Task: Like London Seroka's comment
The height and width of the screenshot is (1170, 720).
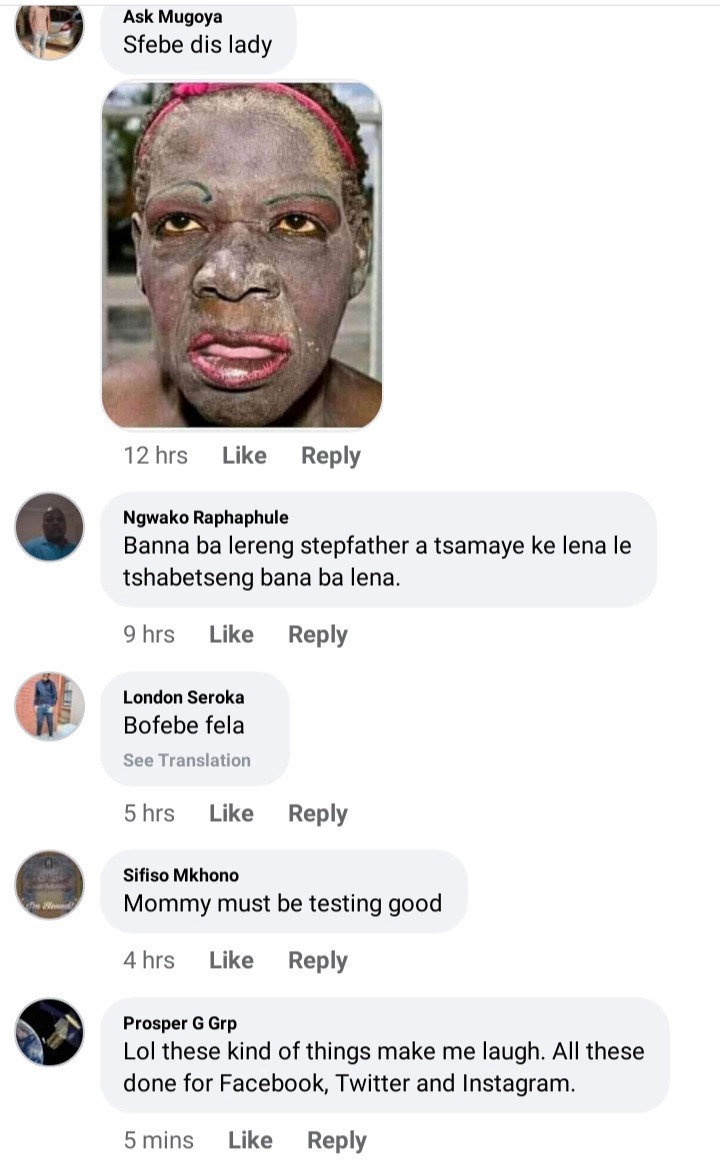Action: pos(231,813)
